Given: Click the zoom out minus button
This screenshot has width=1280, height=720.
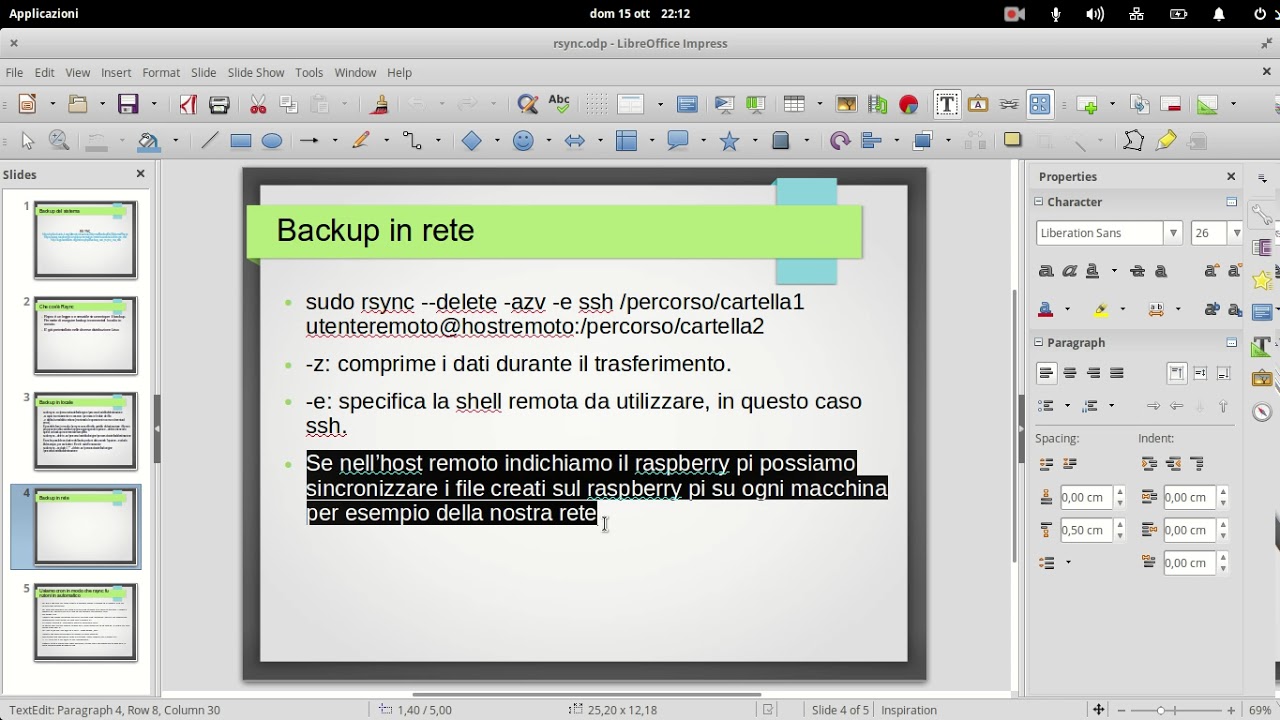Looking at the screenshot, I should pos(1120,710).
